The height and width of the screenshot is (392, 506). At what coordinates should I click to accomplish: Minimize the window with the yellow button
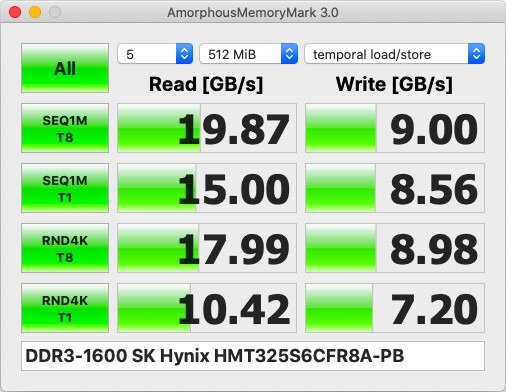(35, 12)
